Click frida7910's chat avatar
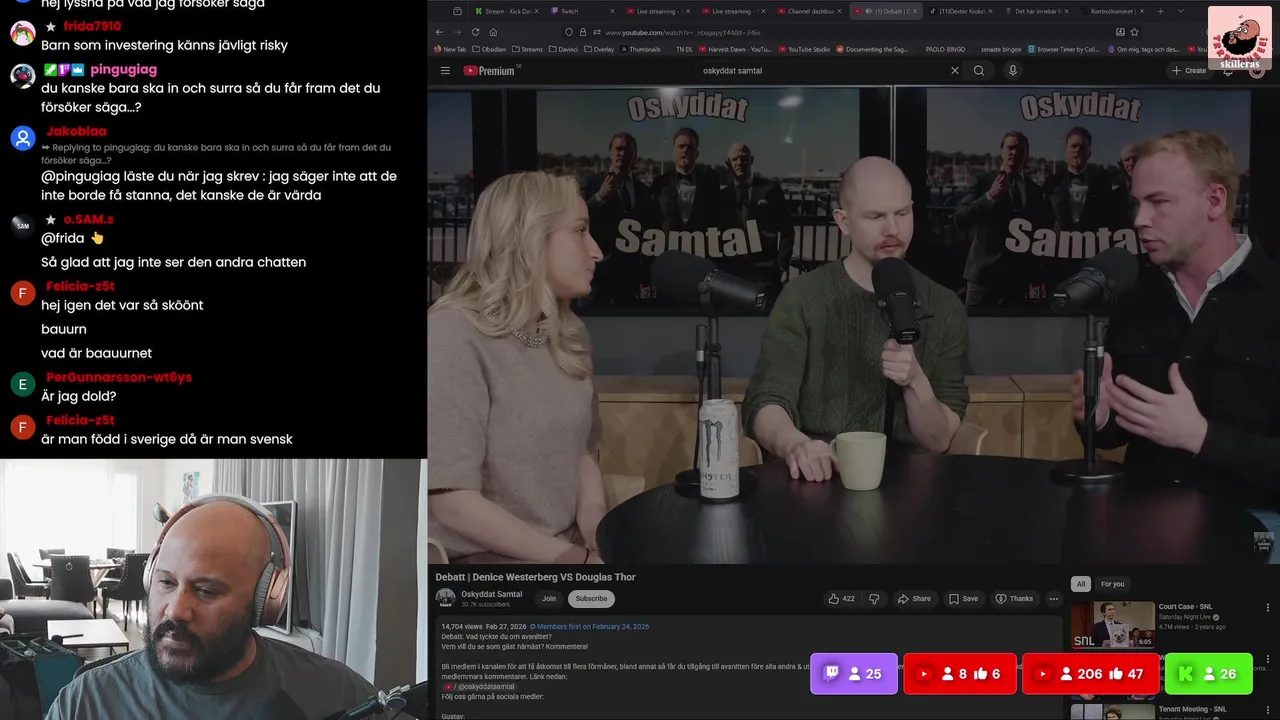 23,33
